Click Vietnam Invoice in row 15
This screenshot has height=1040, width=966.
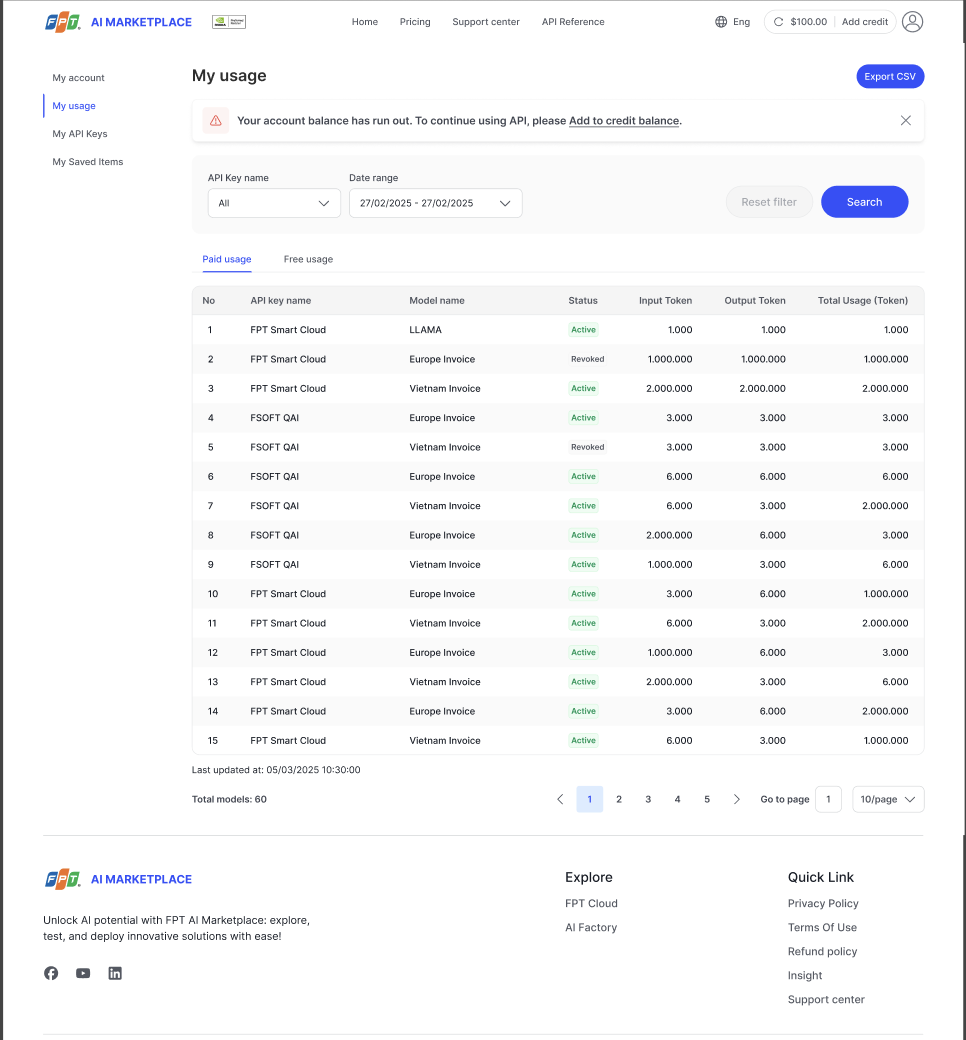445,740
